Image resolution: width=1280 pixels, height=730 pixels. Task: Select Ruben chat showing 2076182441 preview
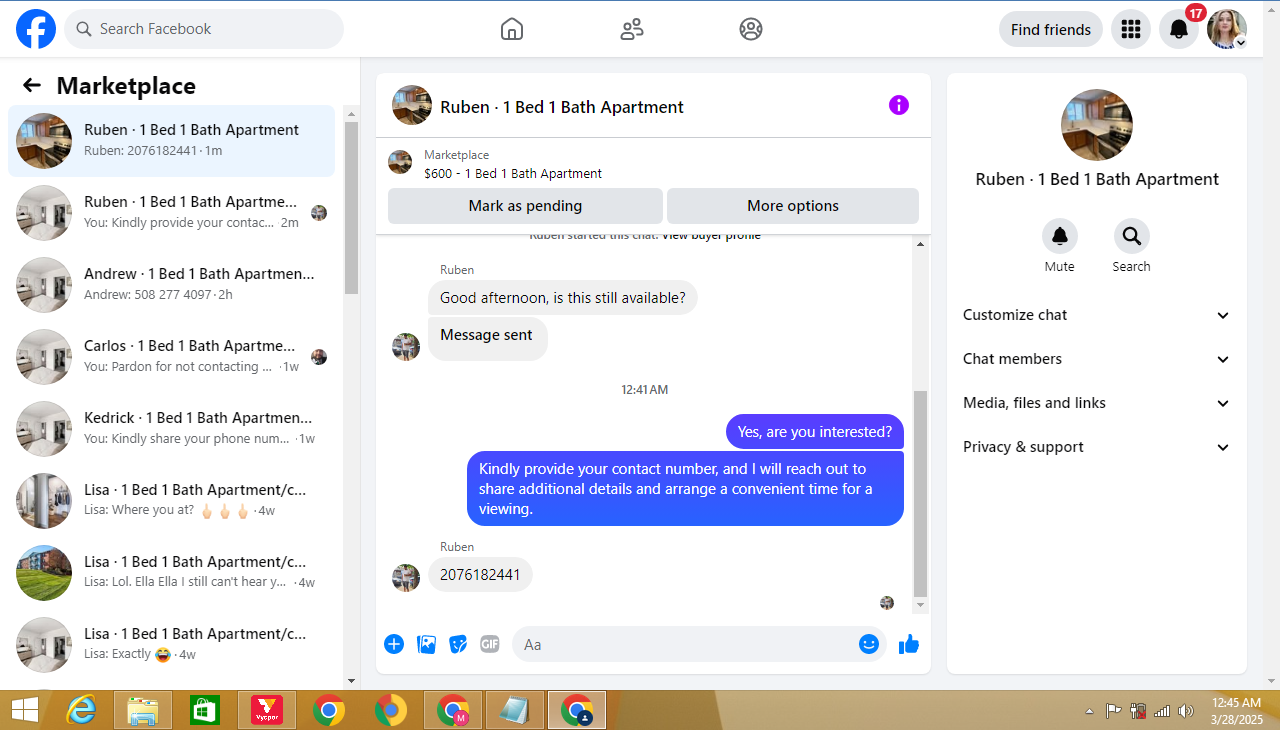[x=172, y=141]
